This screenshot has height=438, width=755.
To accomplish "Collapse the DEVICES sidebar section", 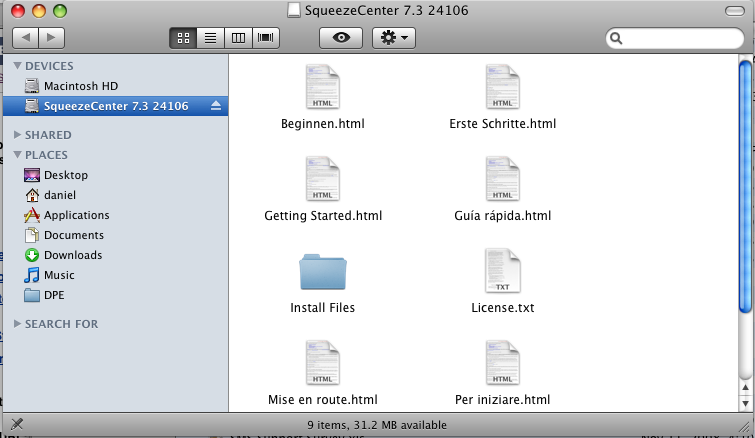I will 17,66.
